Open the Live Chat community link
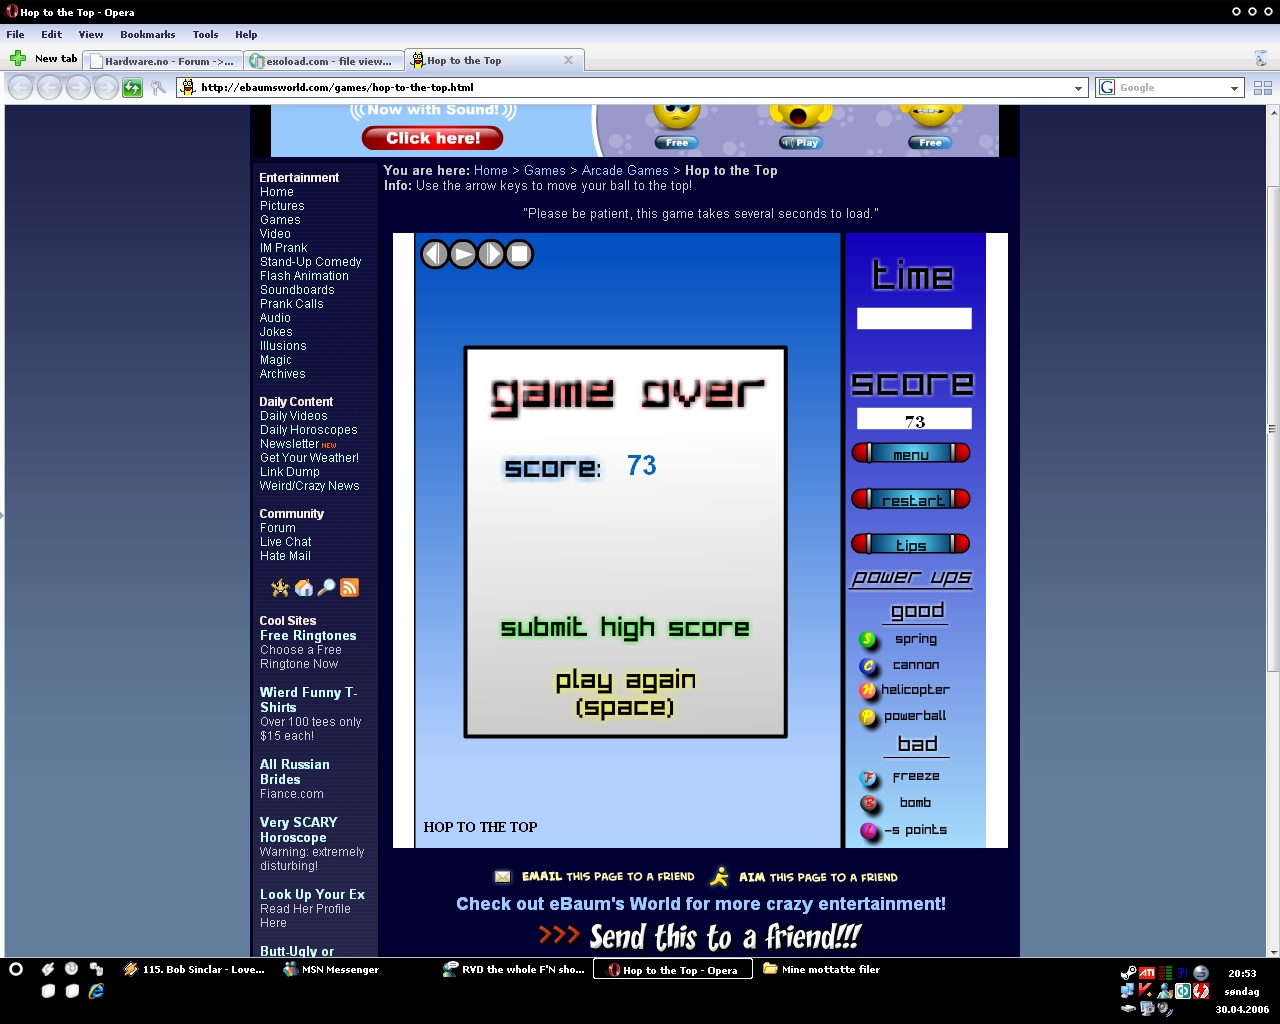The image size is (1280, 1024). pyautogui.click(x=286, y=542)
